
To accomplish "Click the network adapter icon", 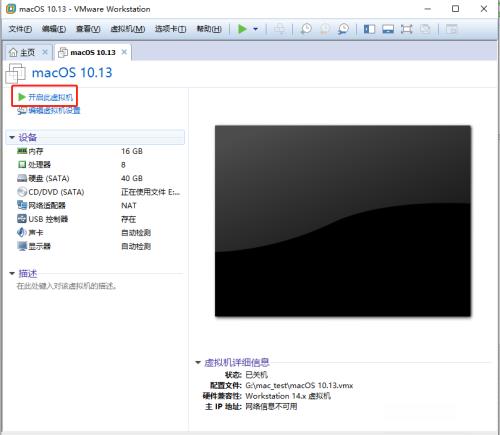I will pyautogui.click(x=22, y=205).
